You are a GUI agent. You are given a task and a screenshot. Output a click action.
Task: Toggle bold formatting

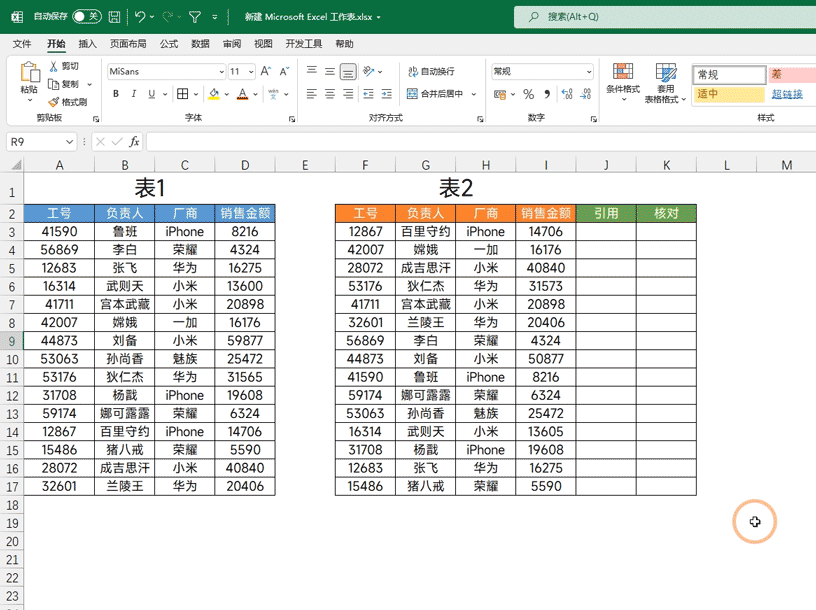click(x=115, y=93)
